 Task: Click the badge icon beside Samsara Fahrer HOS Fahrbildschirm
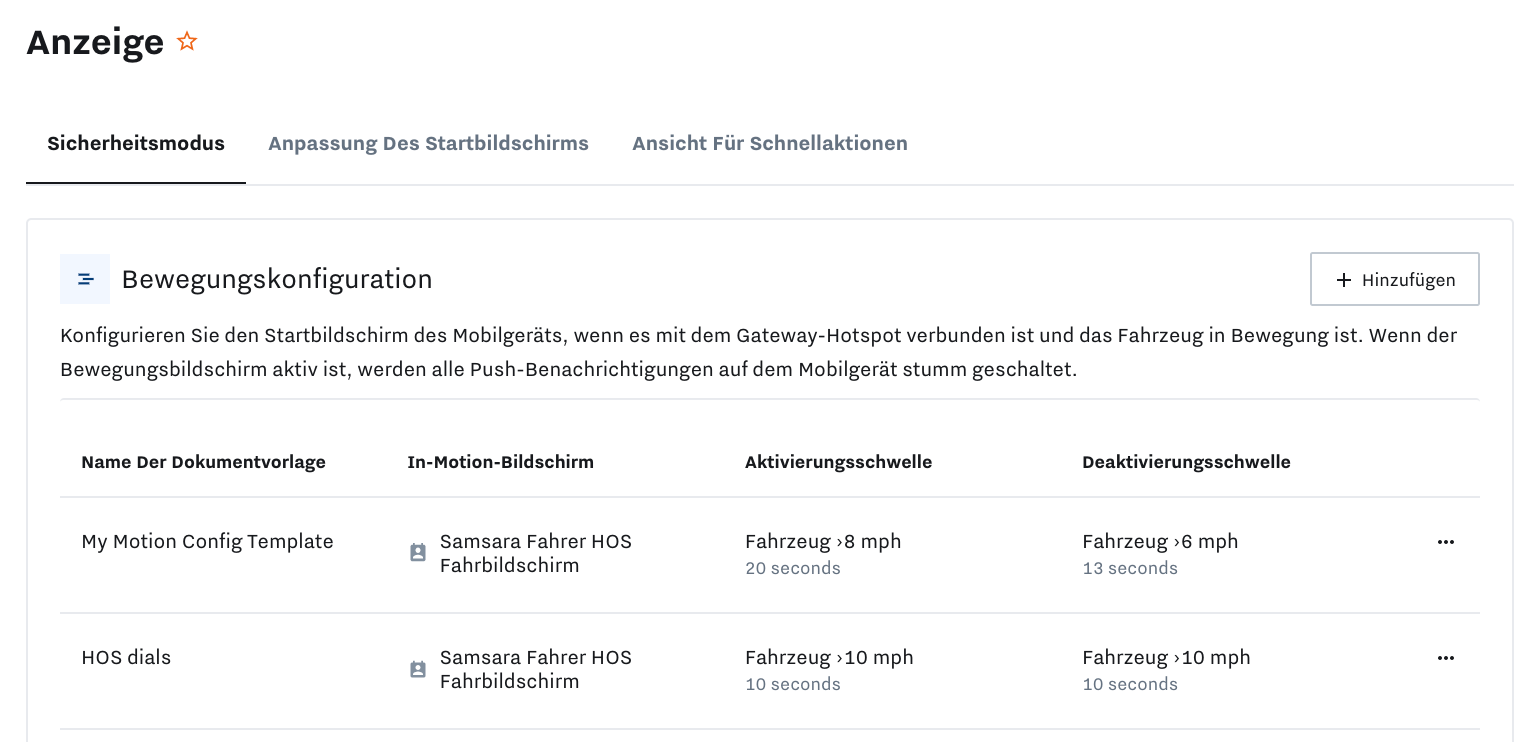(417, 552)
